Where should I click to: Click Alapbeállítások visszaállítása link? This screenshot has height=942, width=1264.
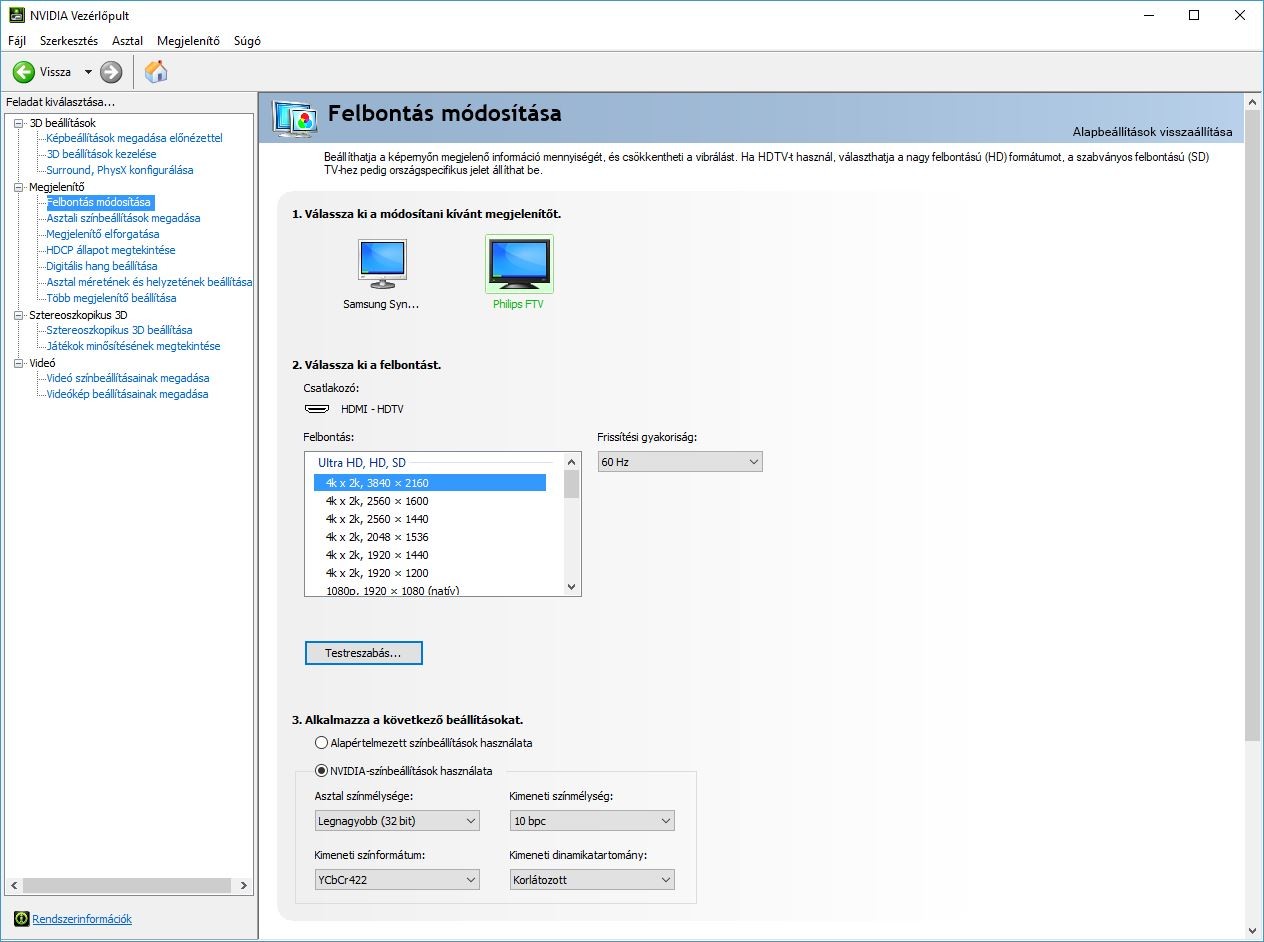pos(1152,132)
